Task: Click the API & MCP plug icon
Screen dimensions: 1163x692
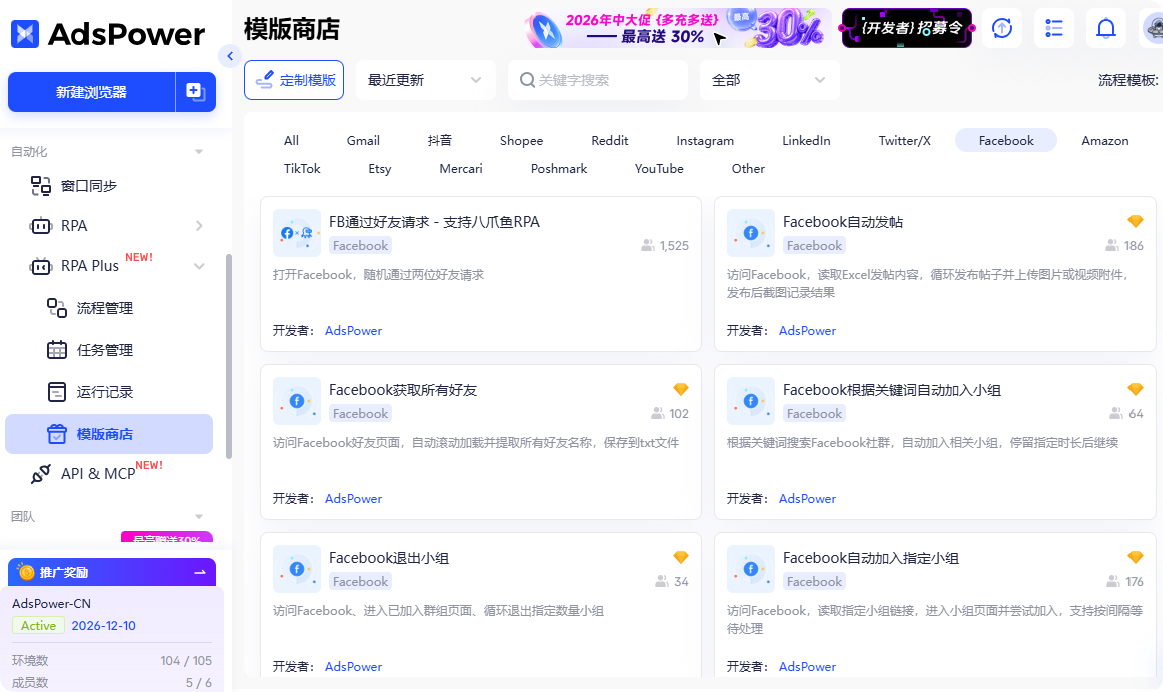Action: (40, 473)
